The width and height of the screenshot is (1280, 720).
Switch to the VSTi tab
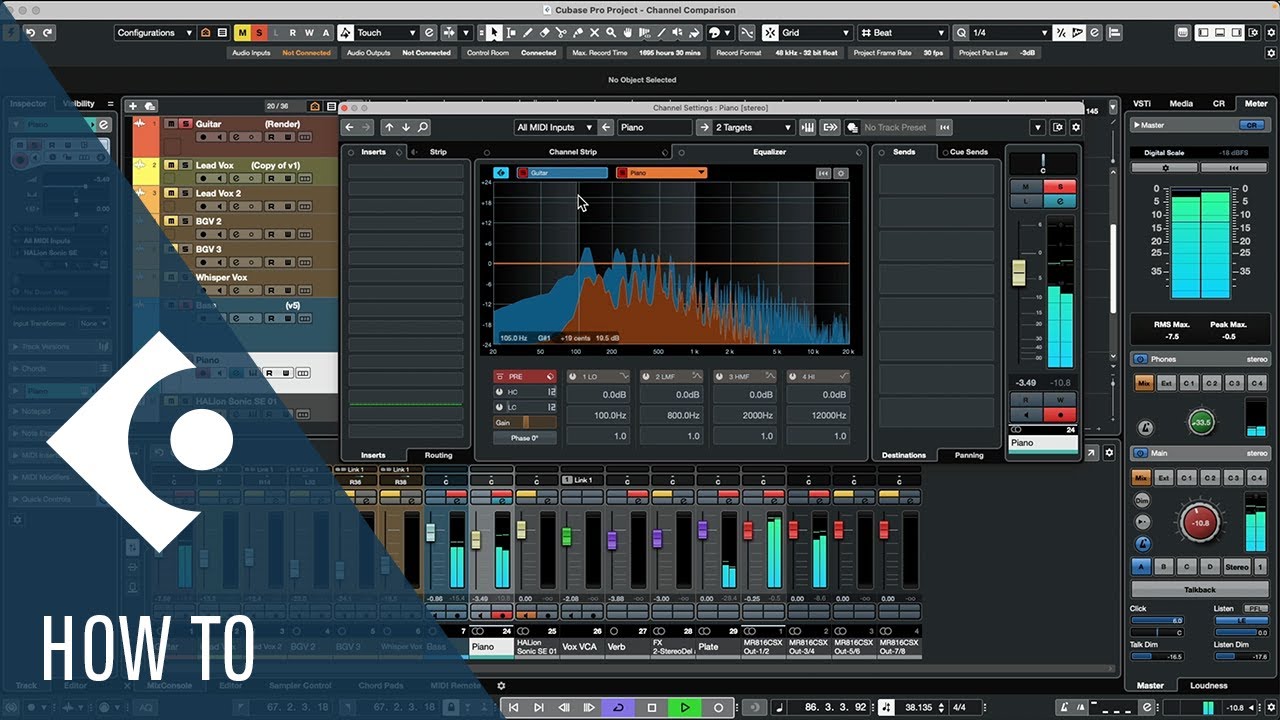(x=1140, y=103)
